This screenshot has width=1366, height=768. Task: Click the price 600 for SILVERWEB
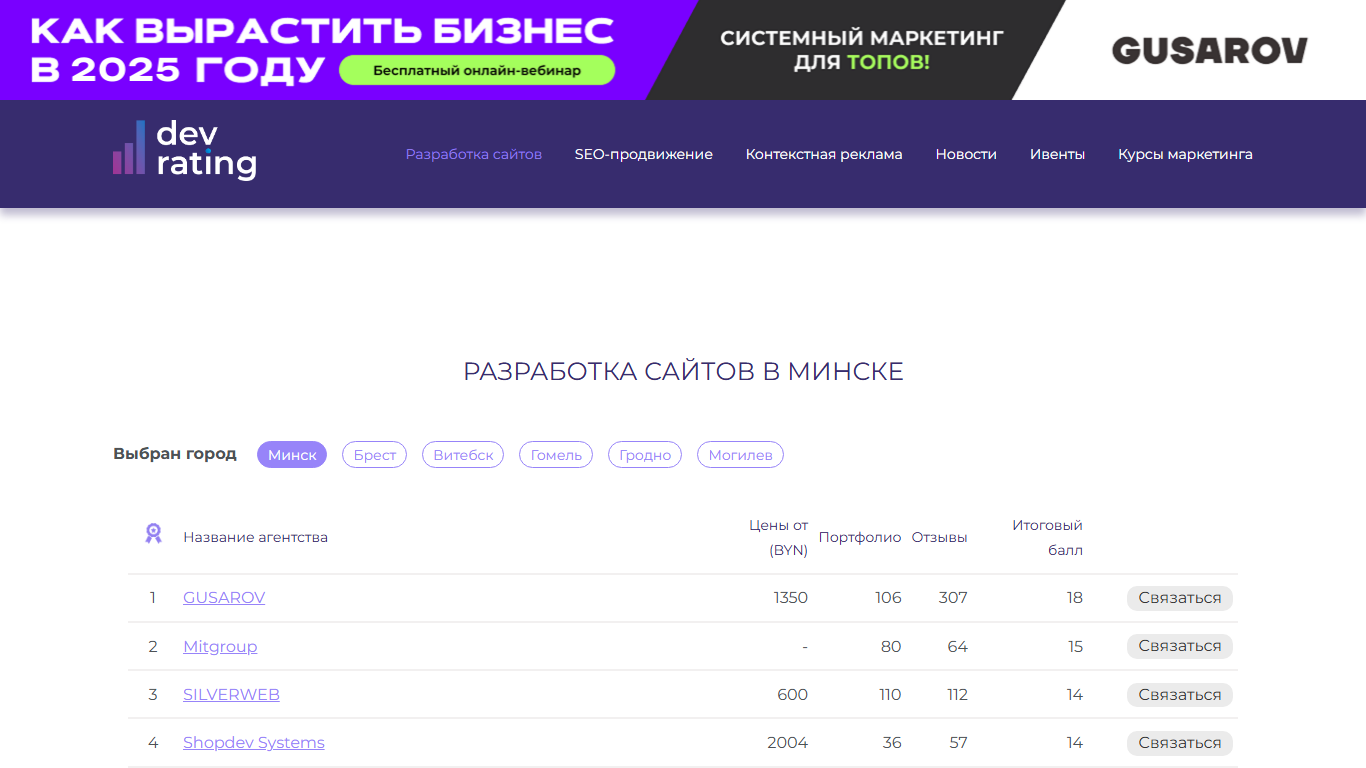[792, 694]
